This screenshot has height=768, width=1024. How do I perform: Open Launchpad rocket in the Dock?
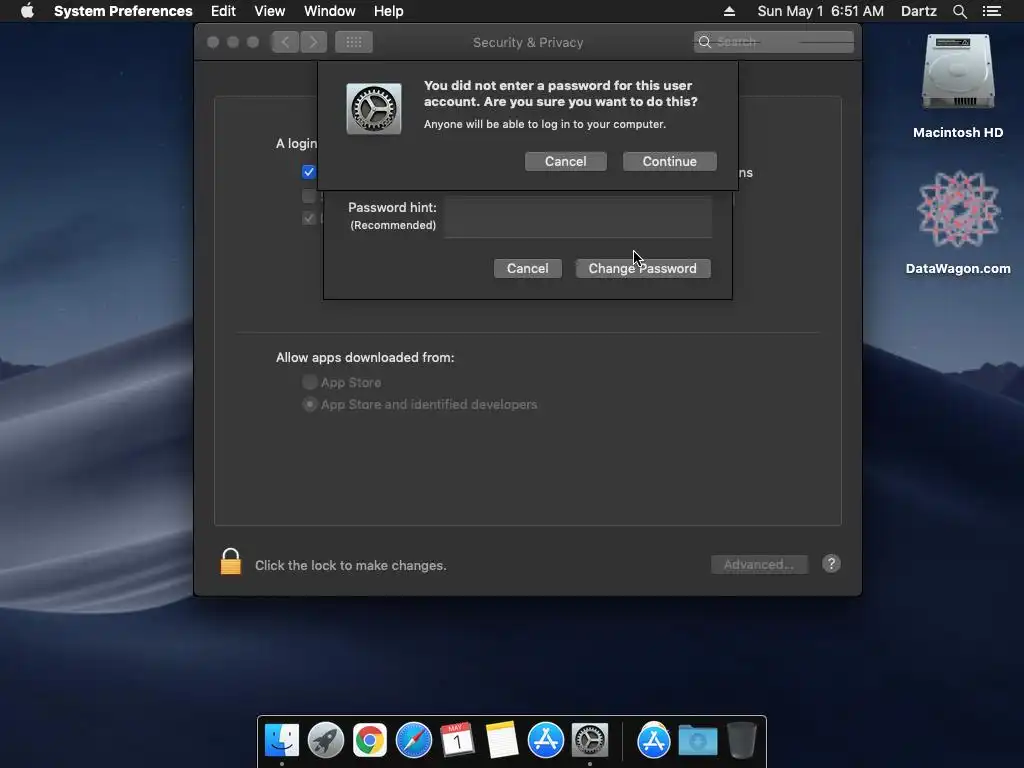pos(326,740)
